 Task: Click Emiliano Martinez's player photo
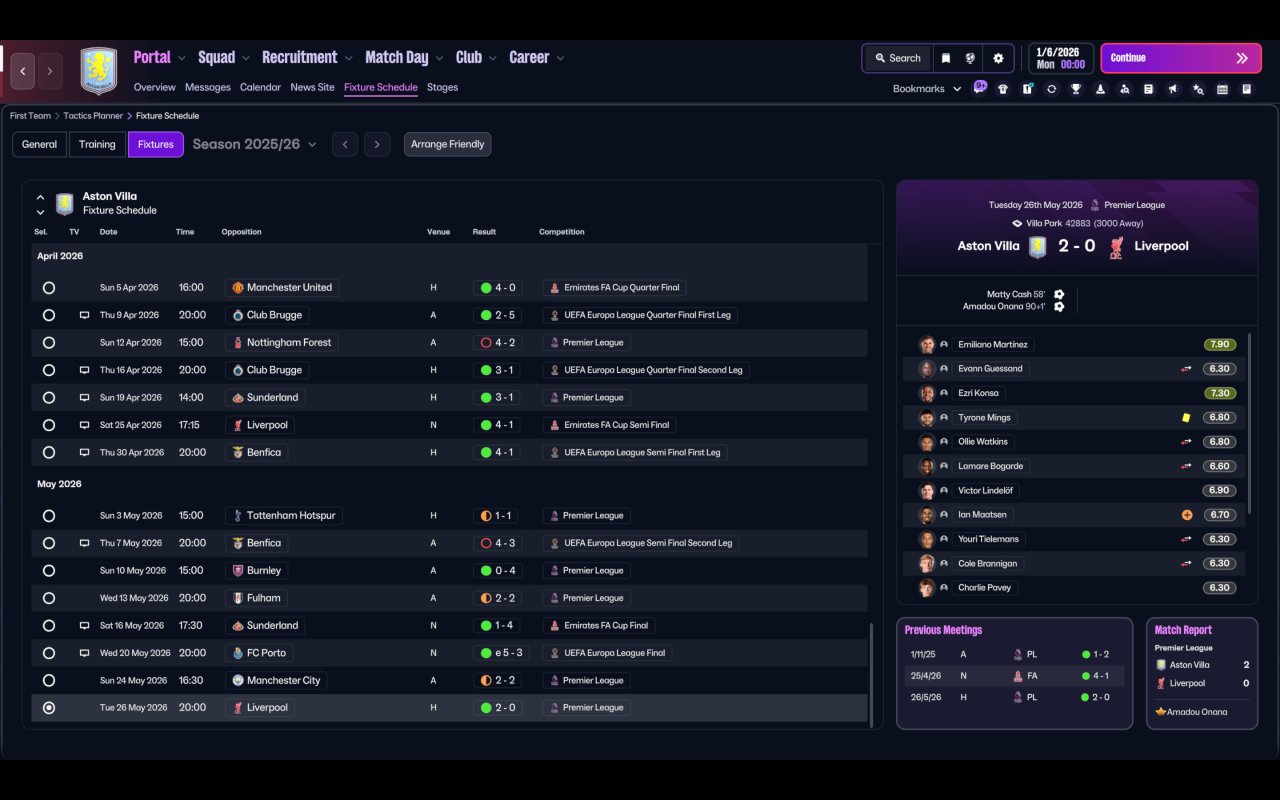[x=927, y=344]
